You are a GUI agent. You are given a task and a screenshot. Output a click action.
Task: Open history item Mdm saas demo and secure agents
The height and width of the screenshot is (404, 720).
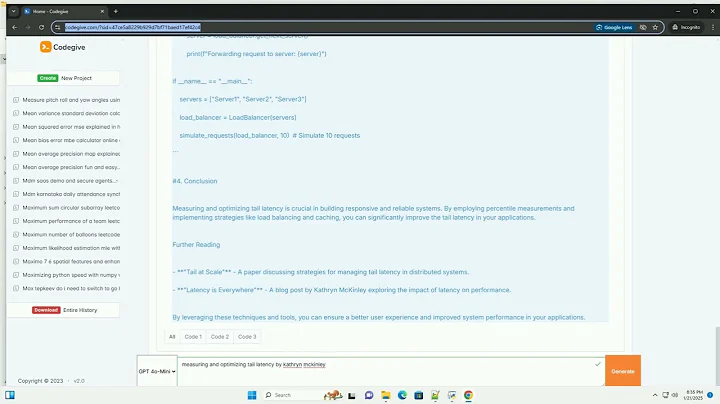point(70,180)
